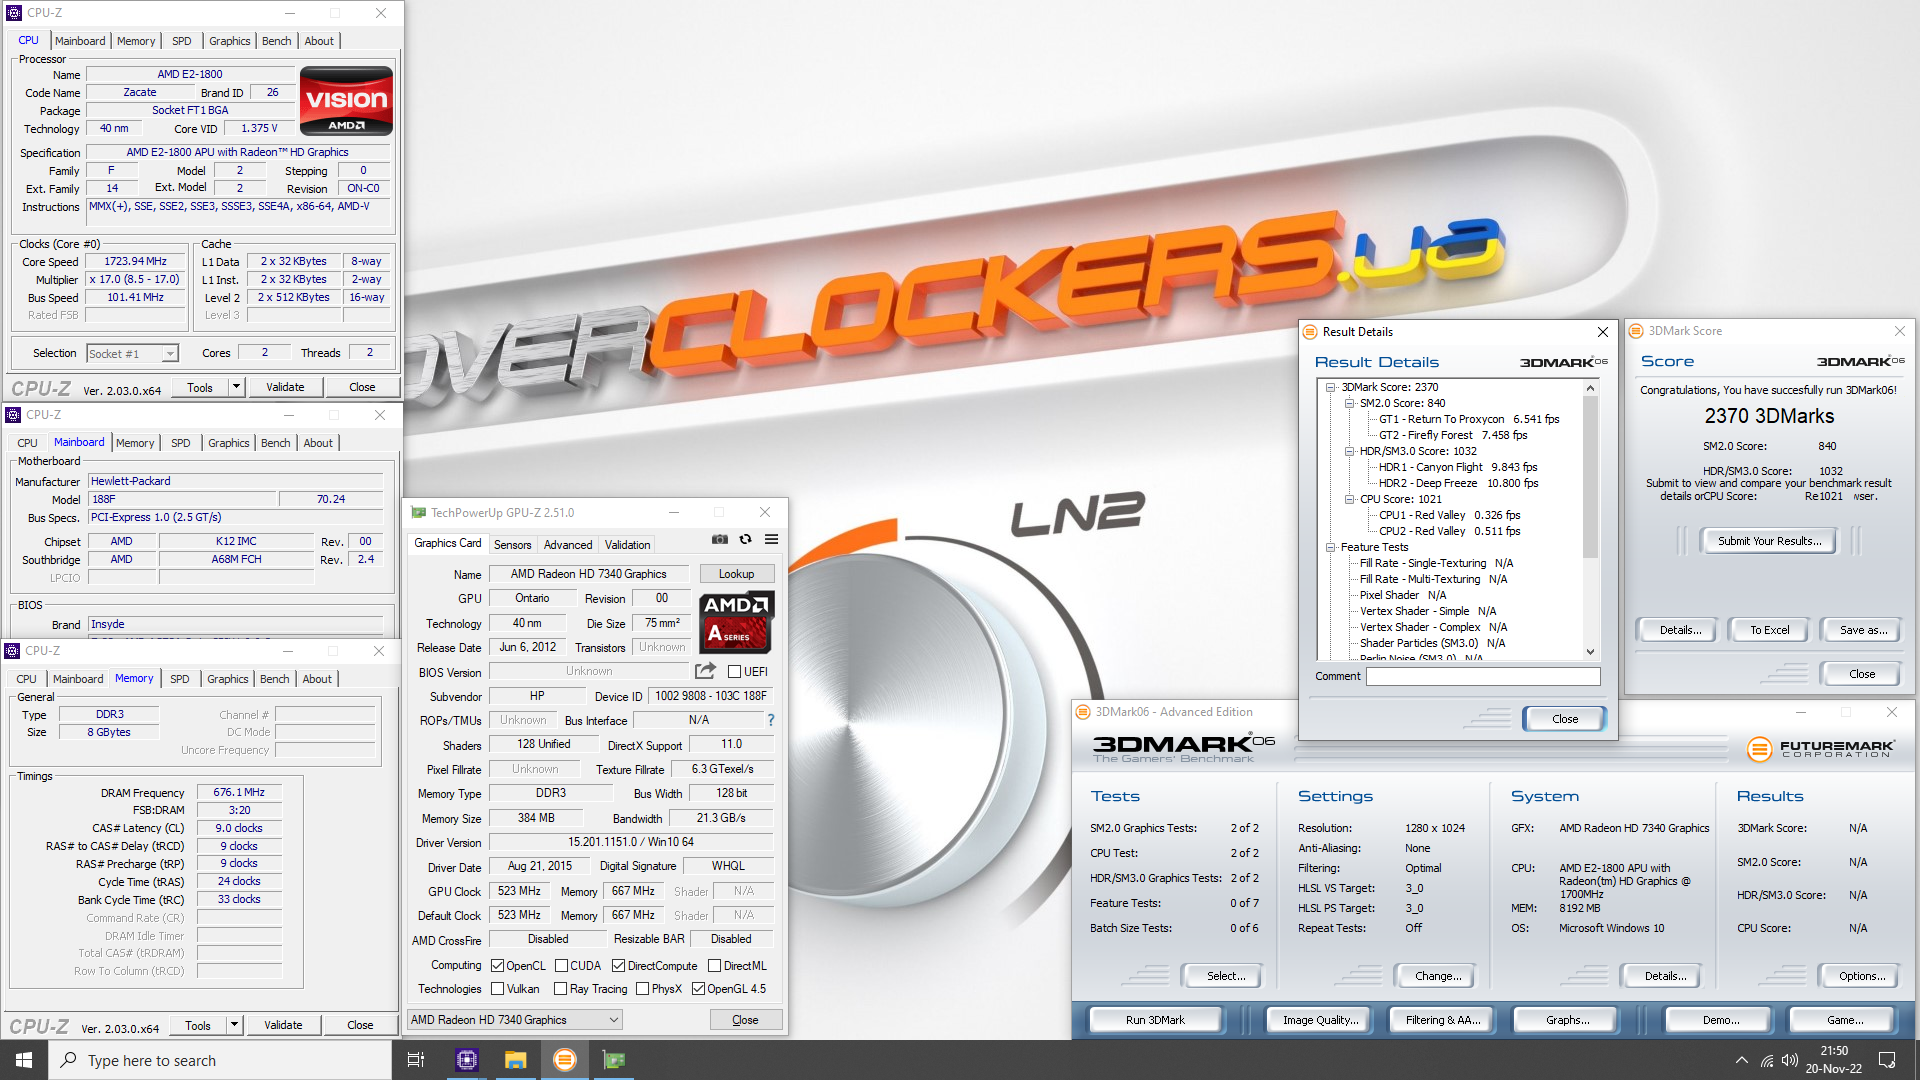Open the network tray icon
The width and height of the screenshot is (1920, 1080).
1767,1060
